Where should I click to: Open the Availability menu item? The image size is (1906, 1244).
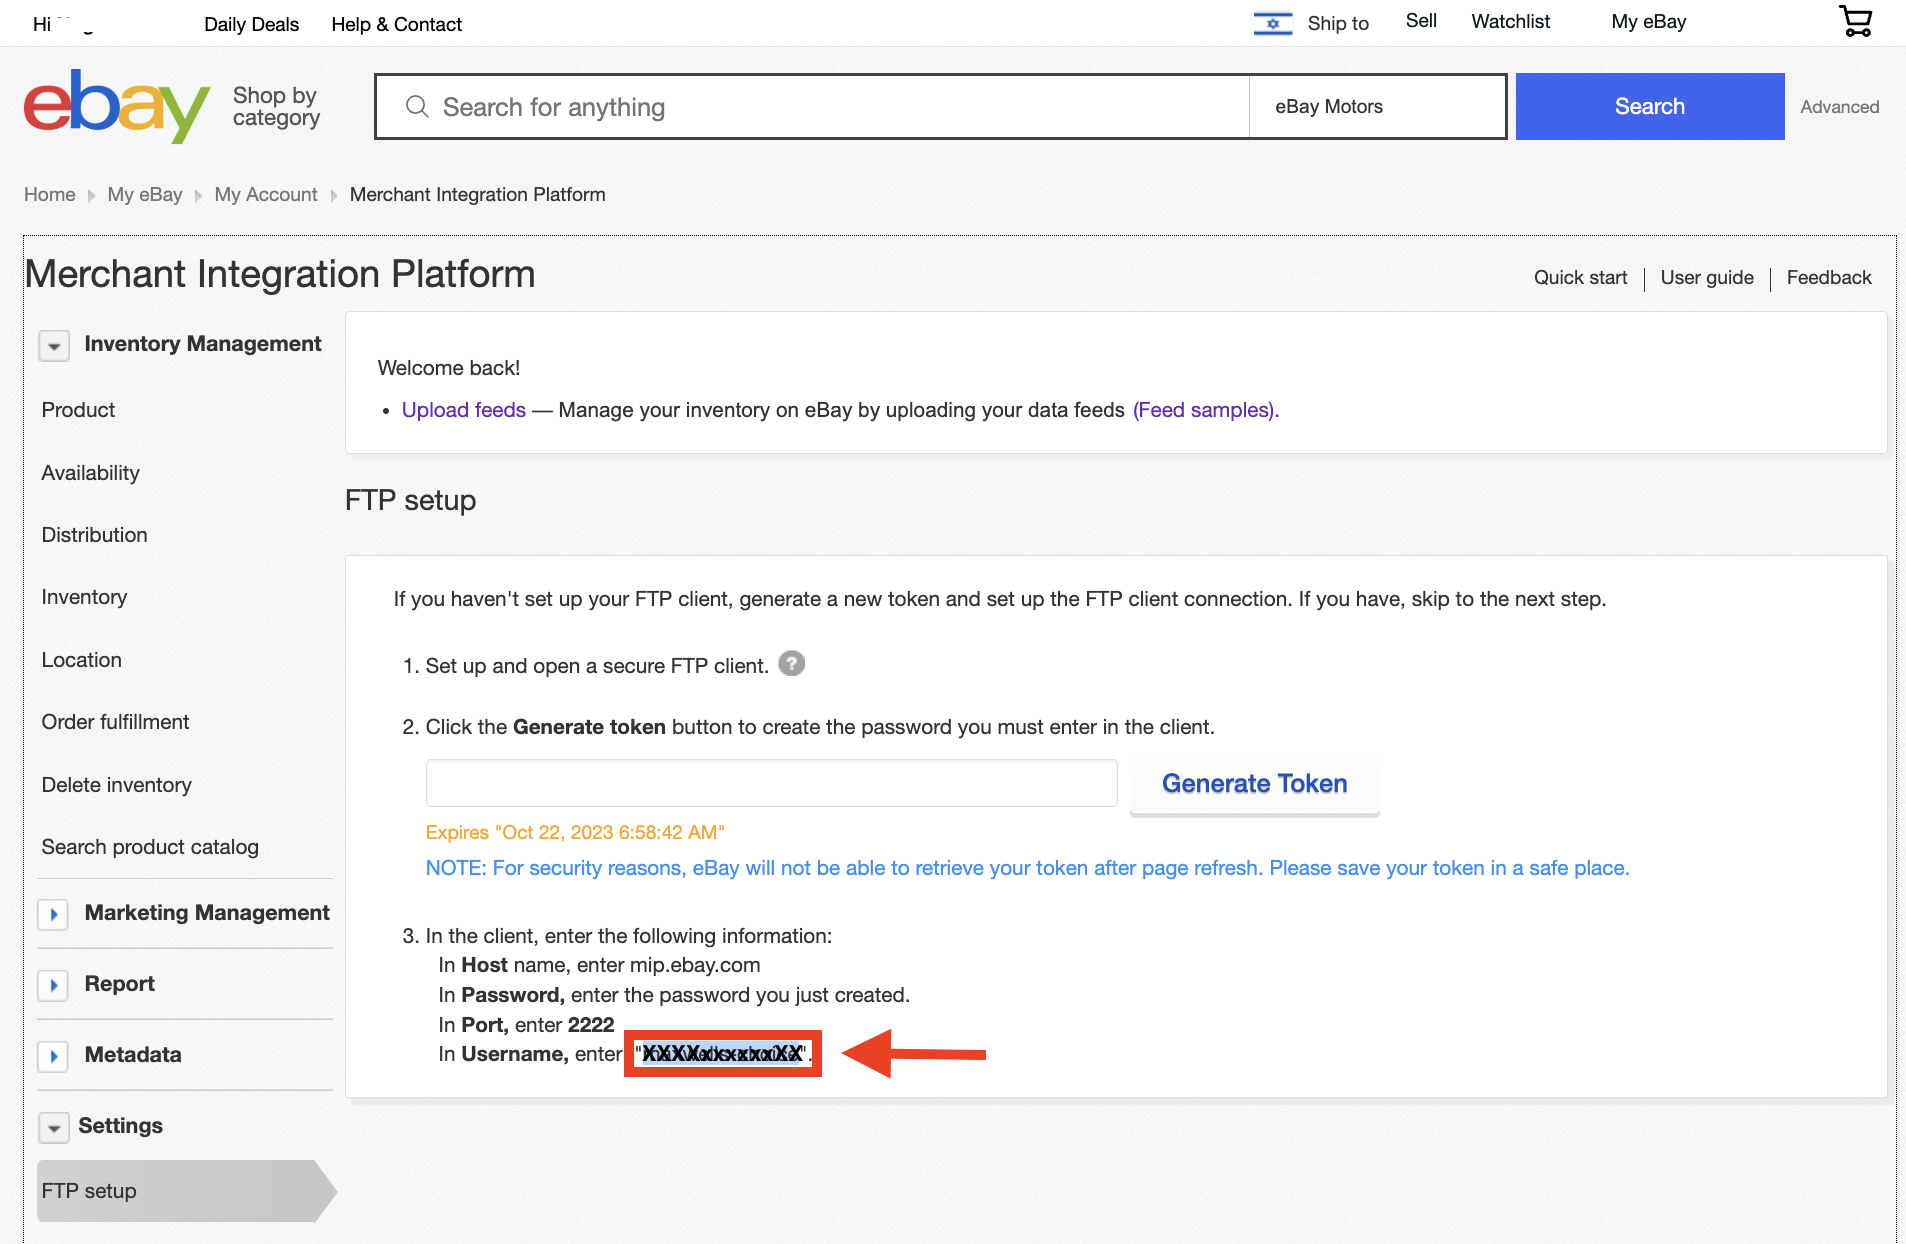[90, 473]
